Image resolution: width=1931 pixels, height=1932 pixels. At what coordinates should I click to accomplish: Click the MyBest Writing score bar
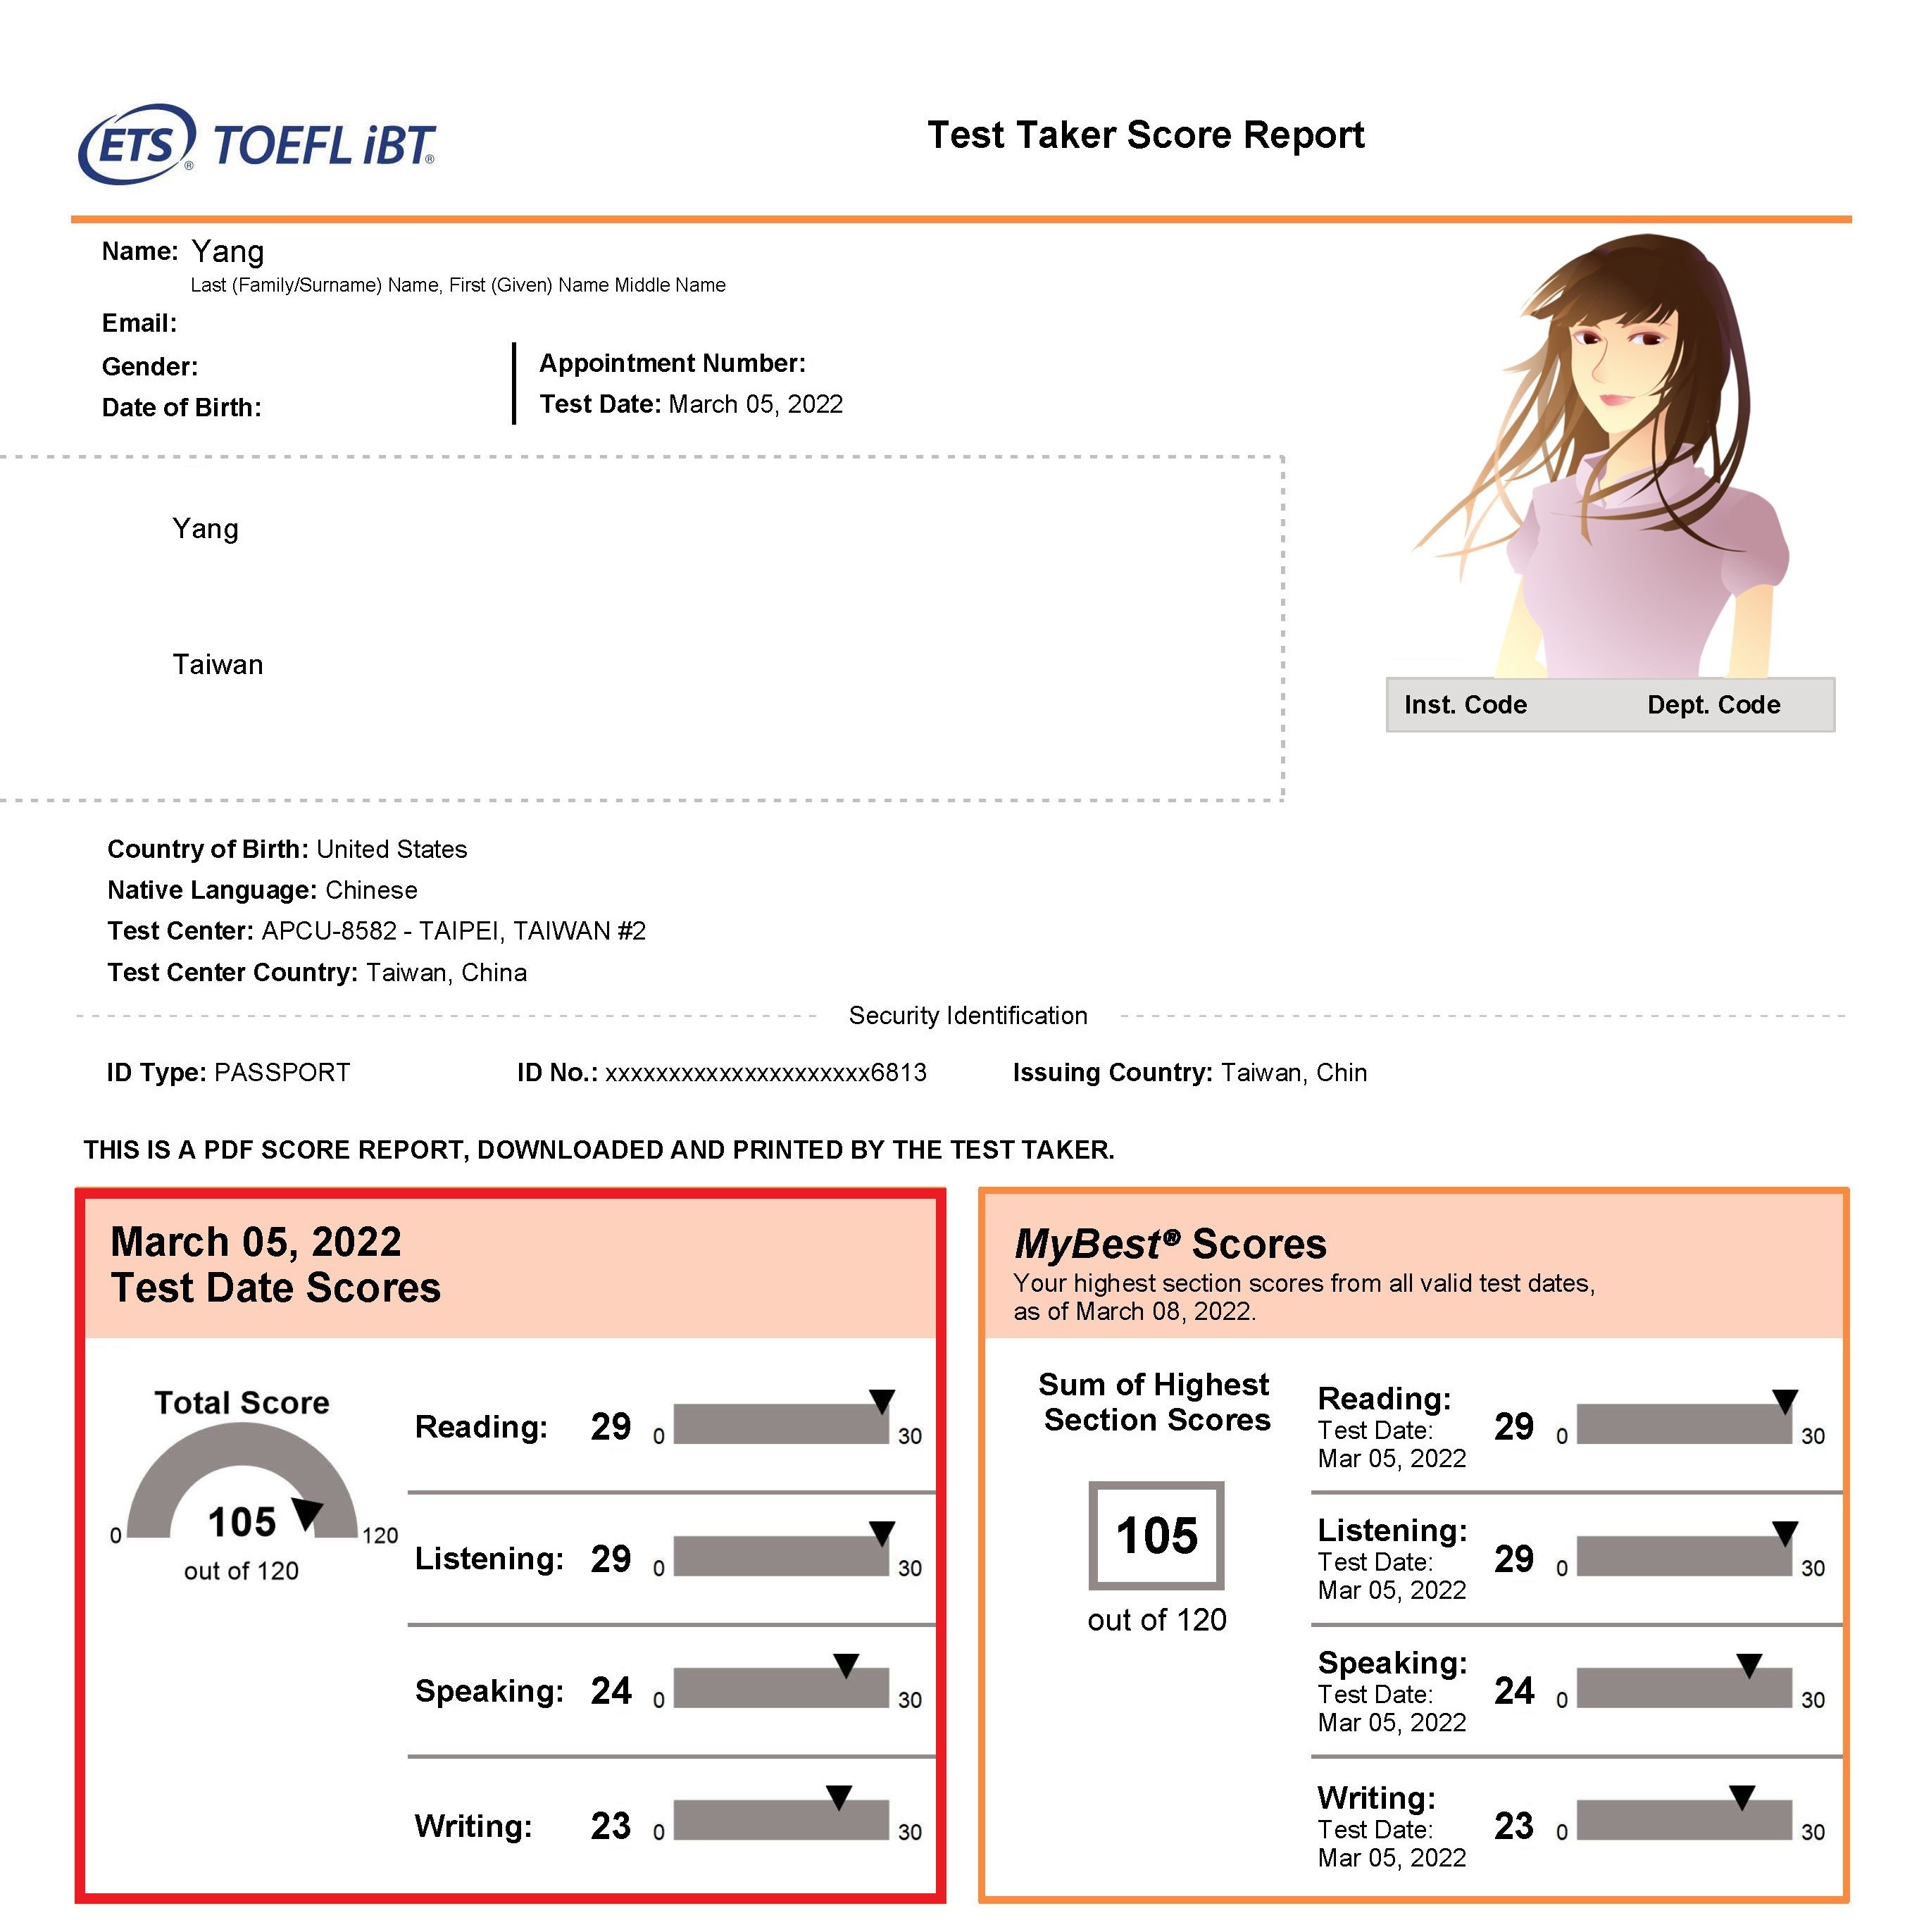click(x=1684, y=1820)
